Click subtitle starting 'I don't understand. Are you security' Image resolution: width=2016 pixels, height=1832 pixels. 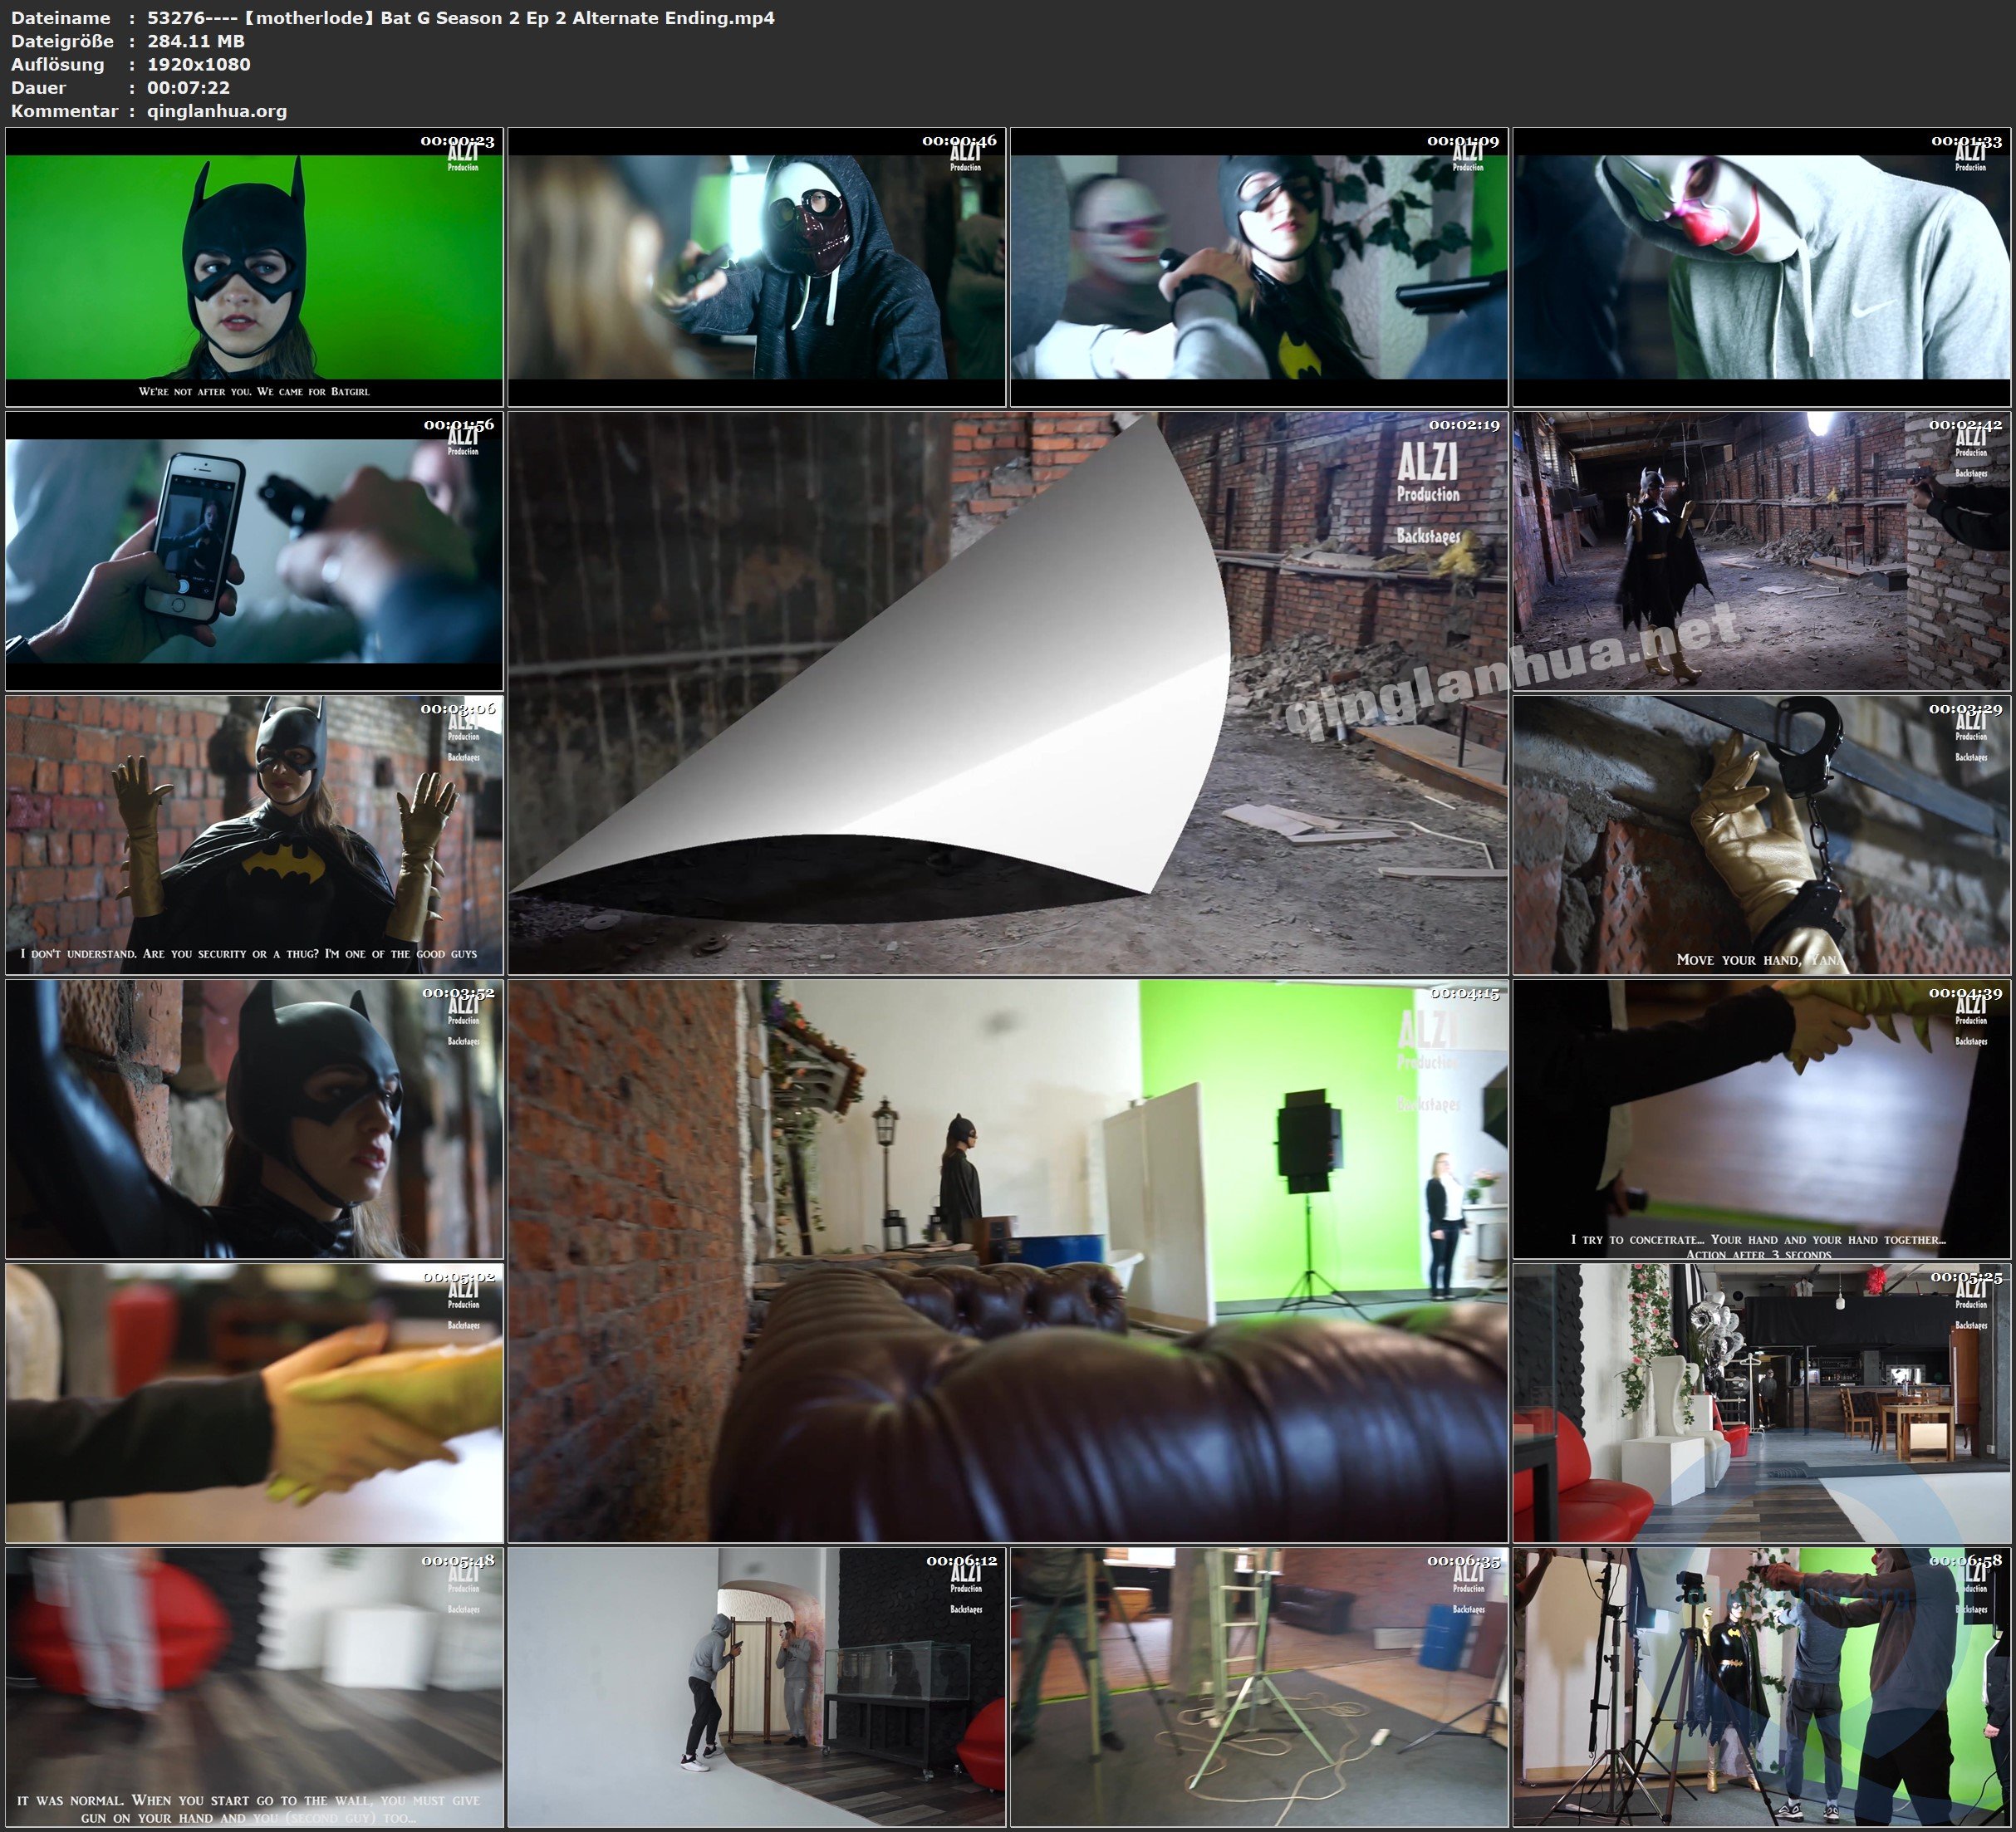tap(249, 953)
